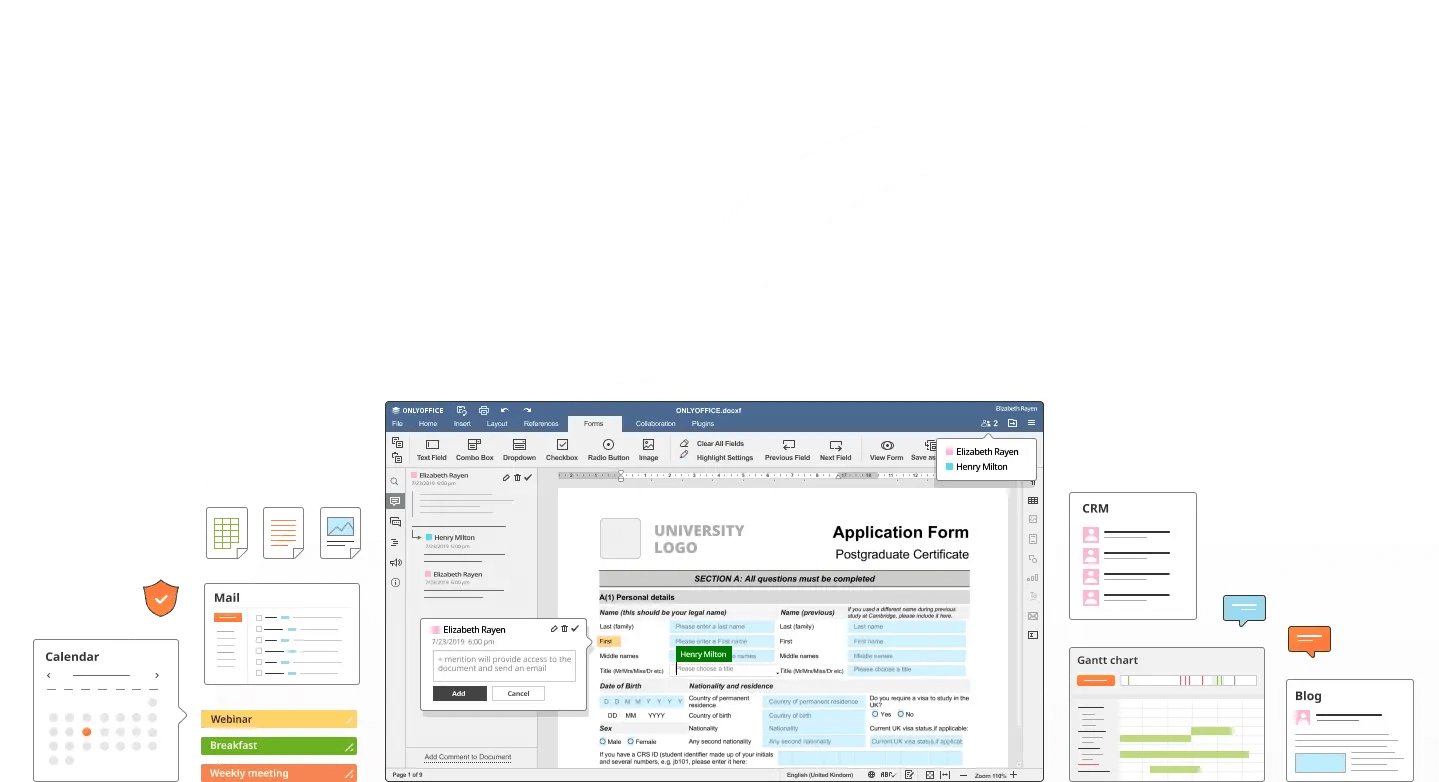
Task: Delete the comment in the popup
Action: 564,629
